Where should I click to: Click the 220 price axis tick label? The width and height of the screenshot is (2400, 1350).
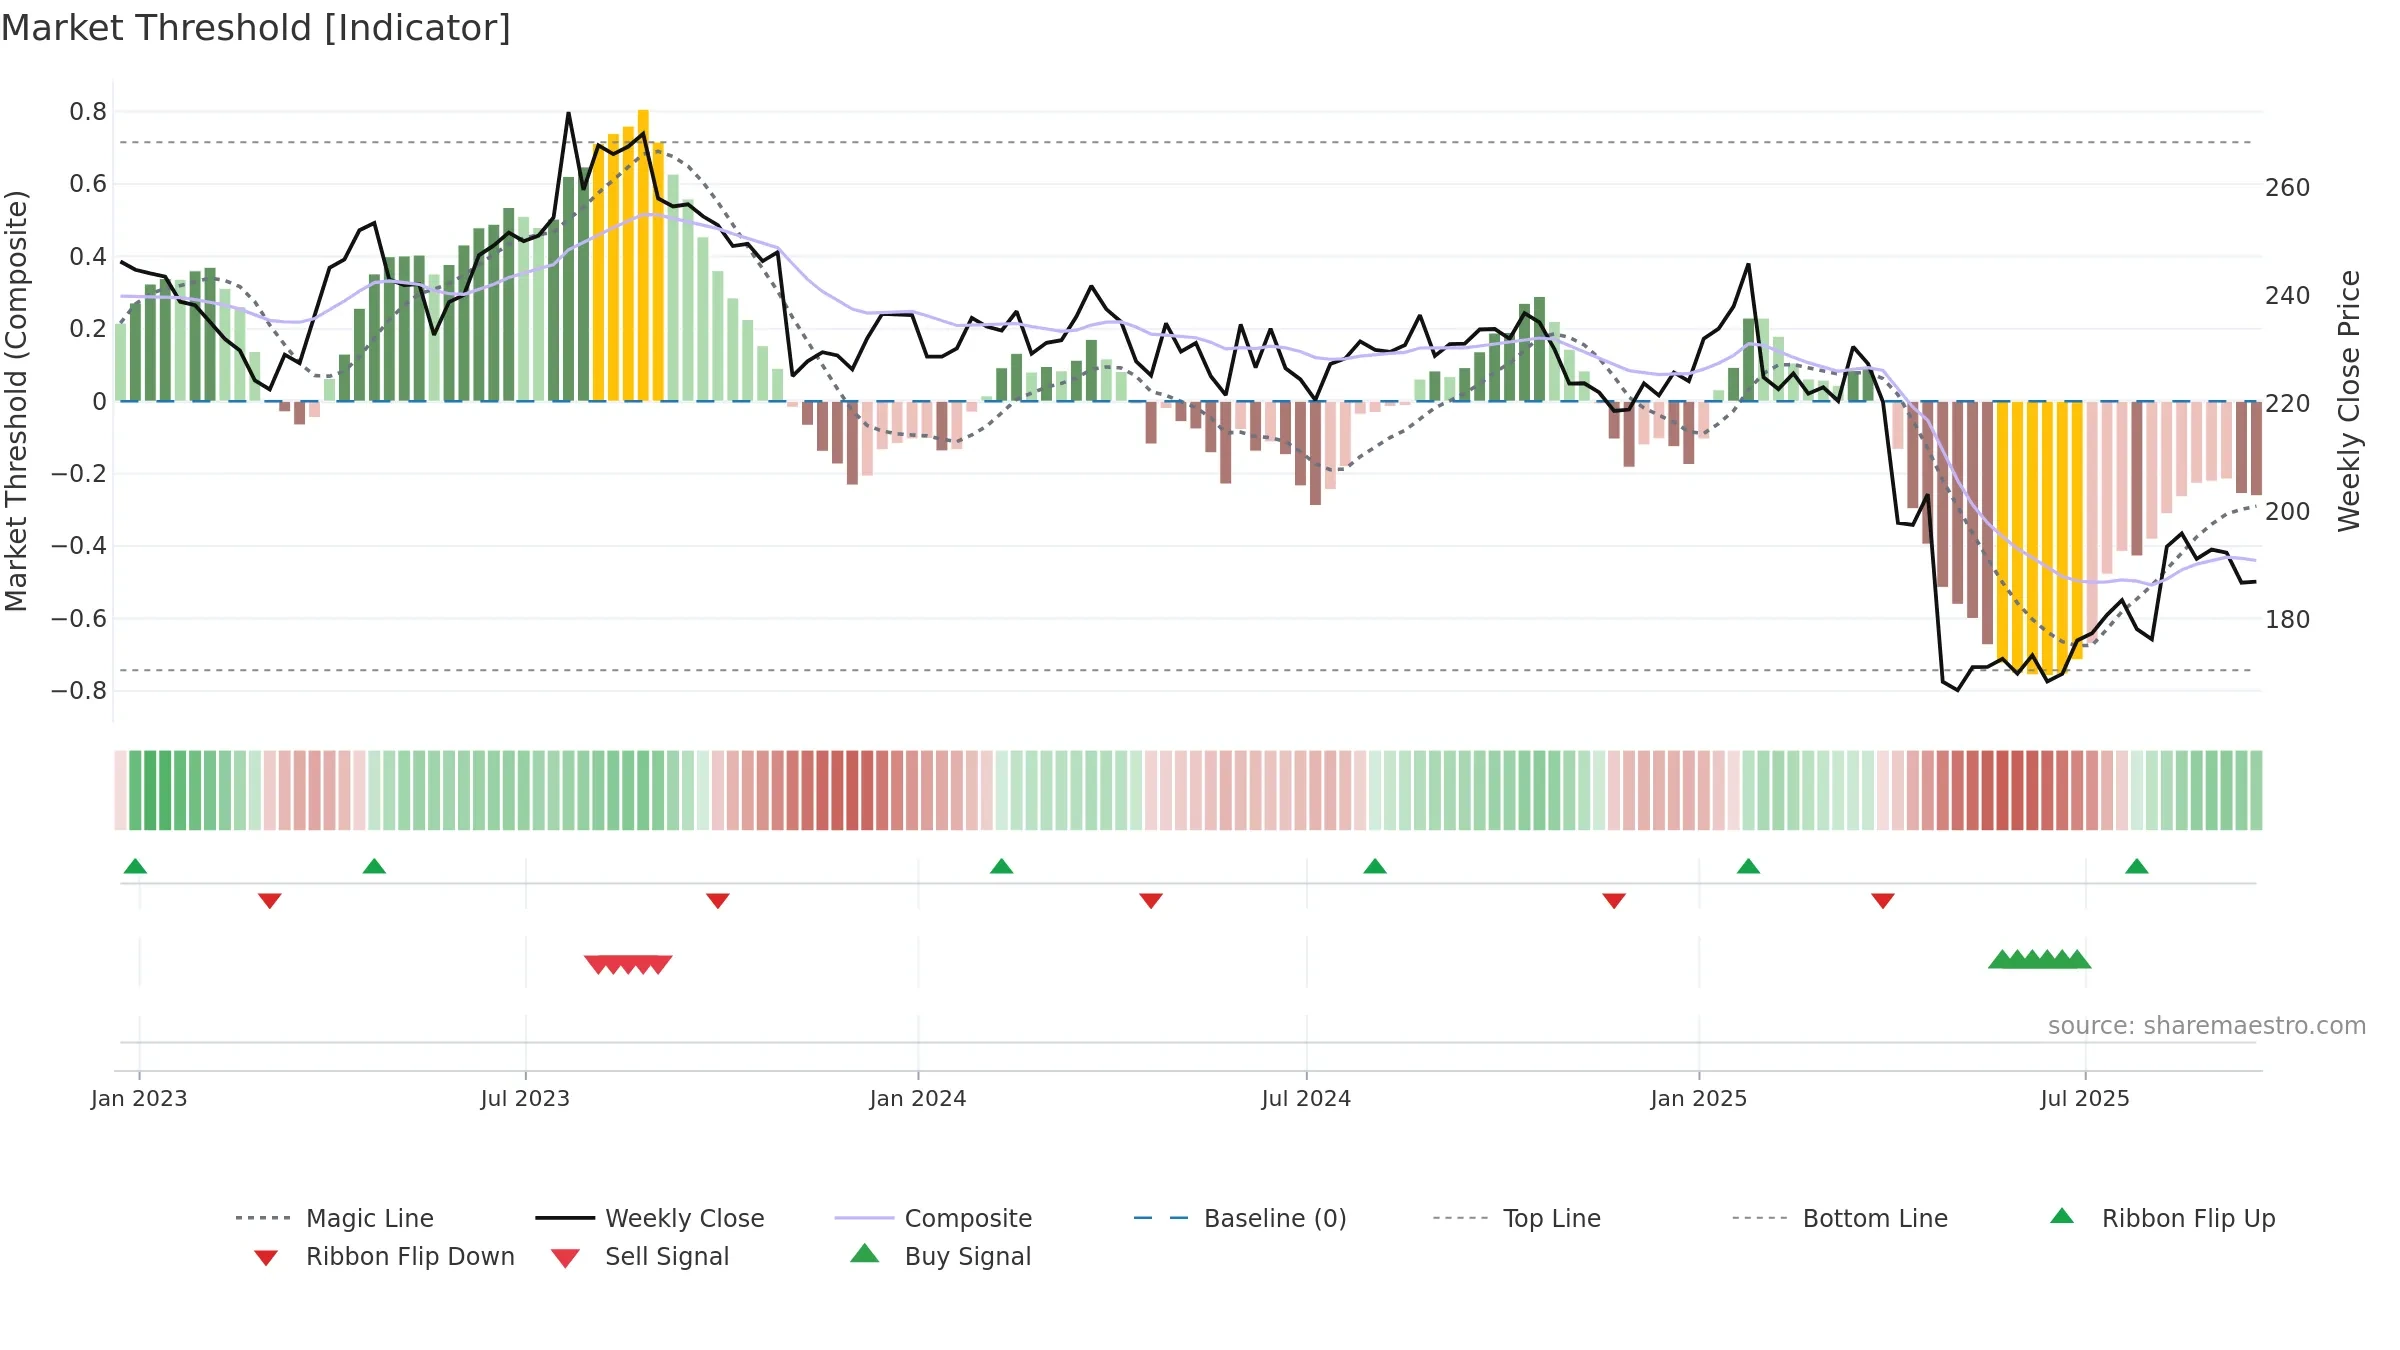tap(2288, 404)
